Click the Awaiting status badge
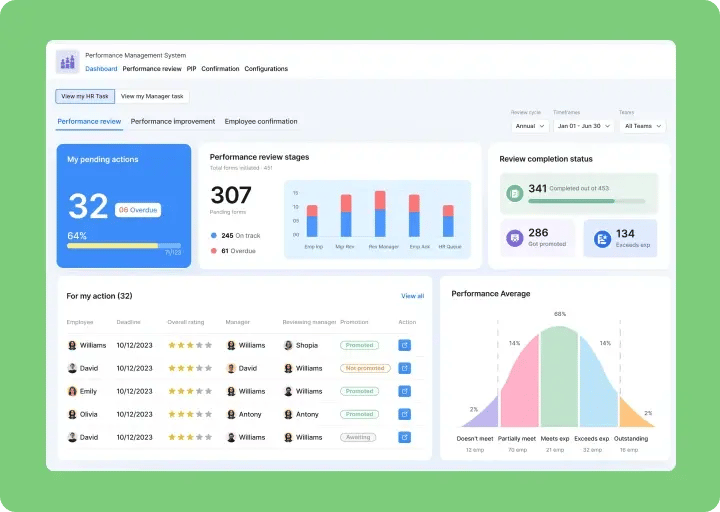720x512 pixels. pos(358,437)
